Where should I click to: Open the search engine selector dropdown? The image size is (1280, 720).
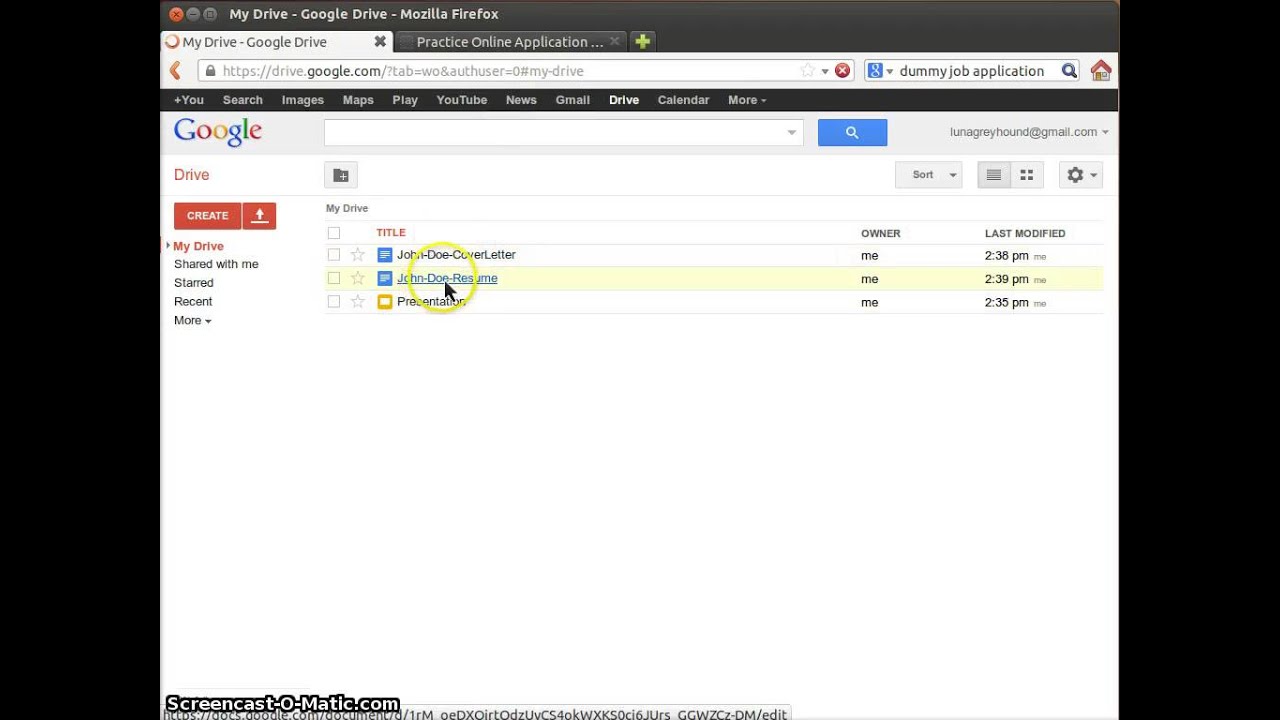880,71
